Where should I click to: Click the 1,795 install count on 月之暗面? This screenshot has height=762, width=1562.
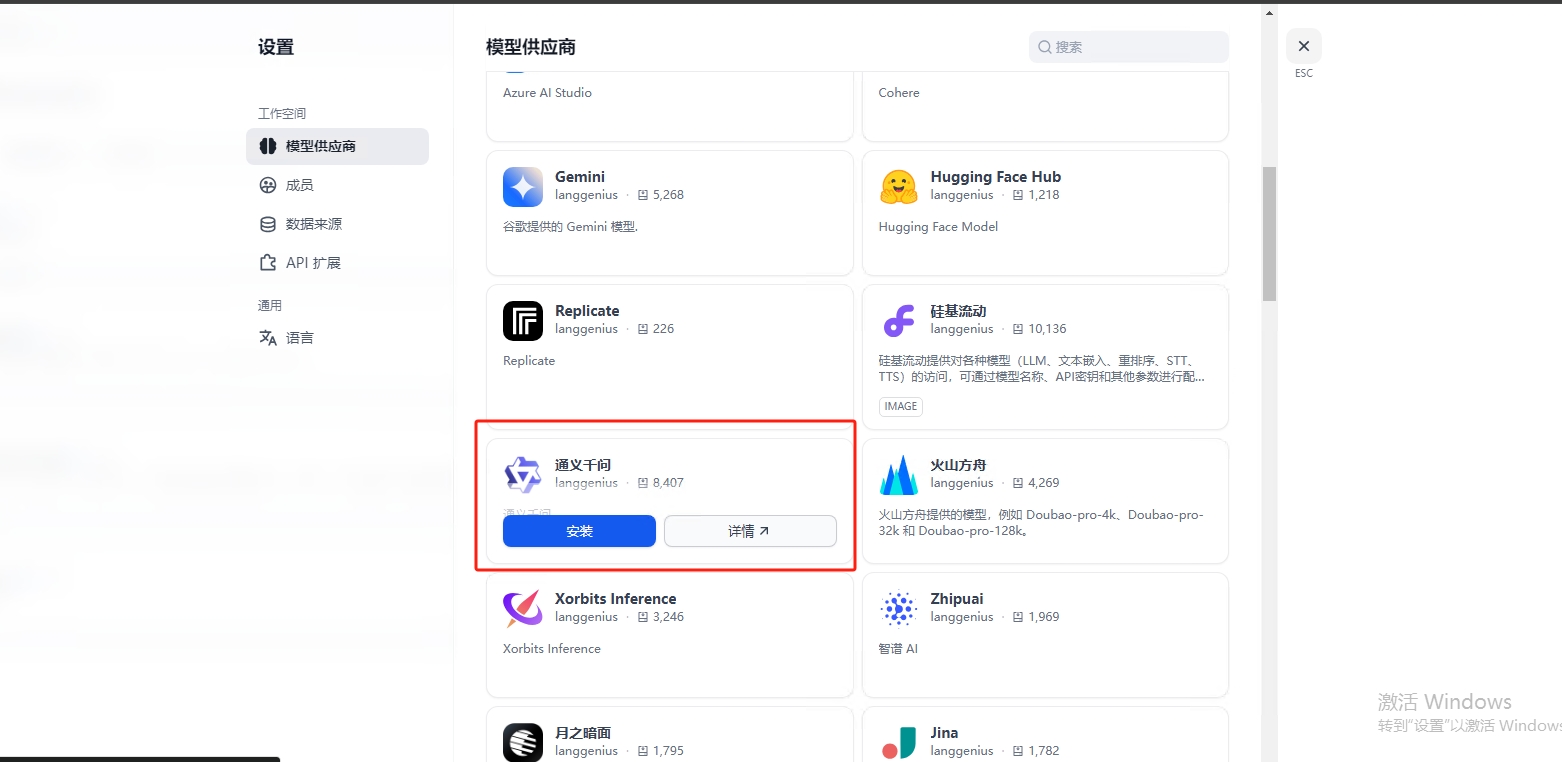[x=668, y=751]
